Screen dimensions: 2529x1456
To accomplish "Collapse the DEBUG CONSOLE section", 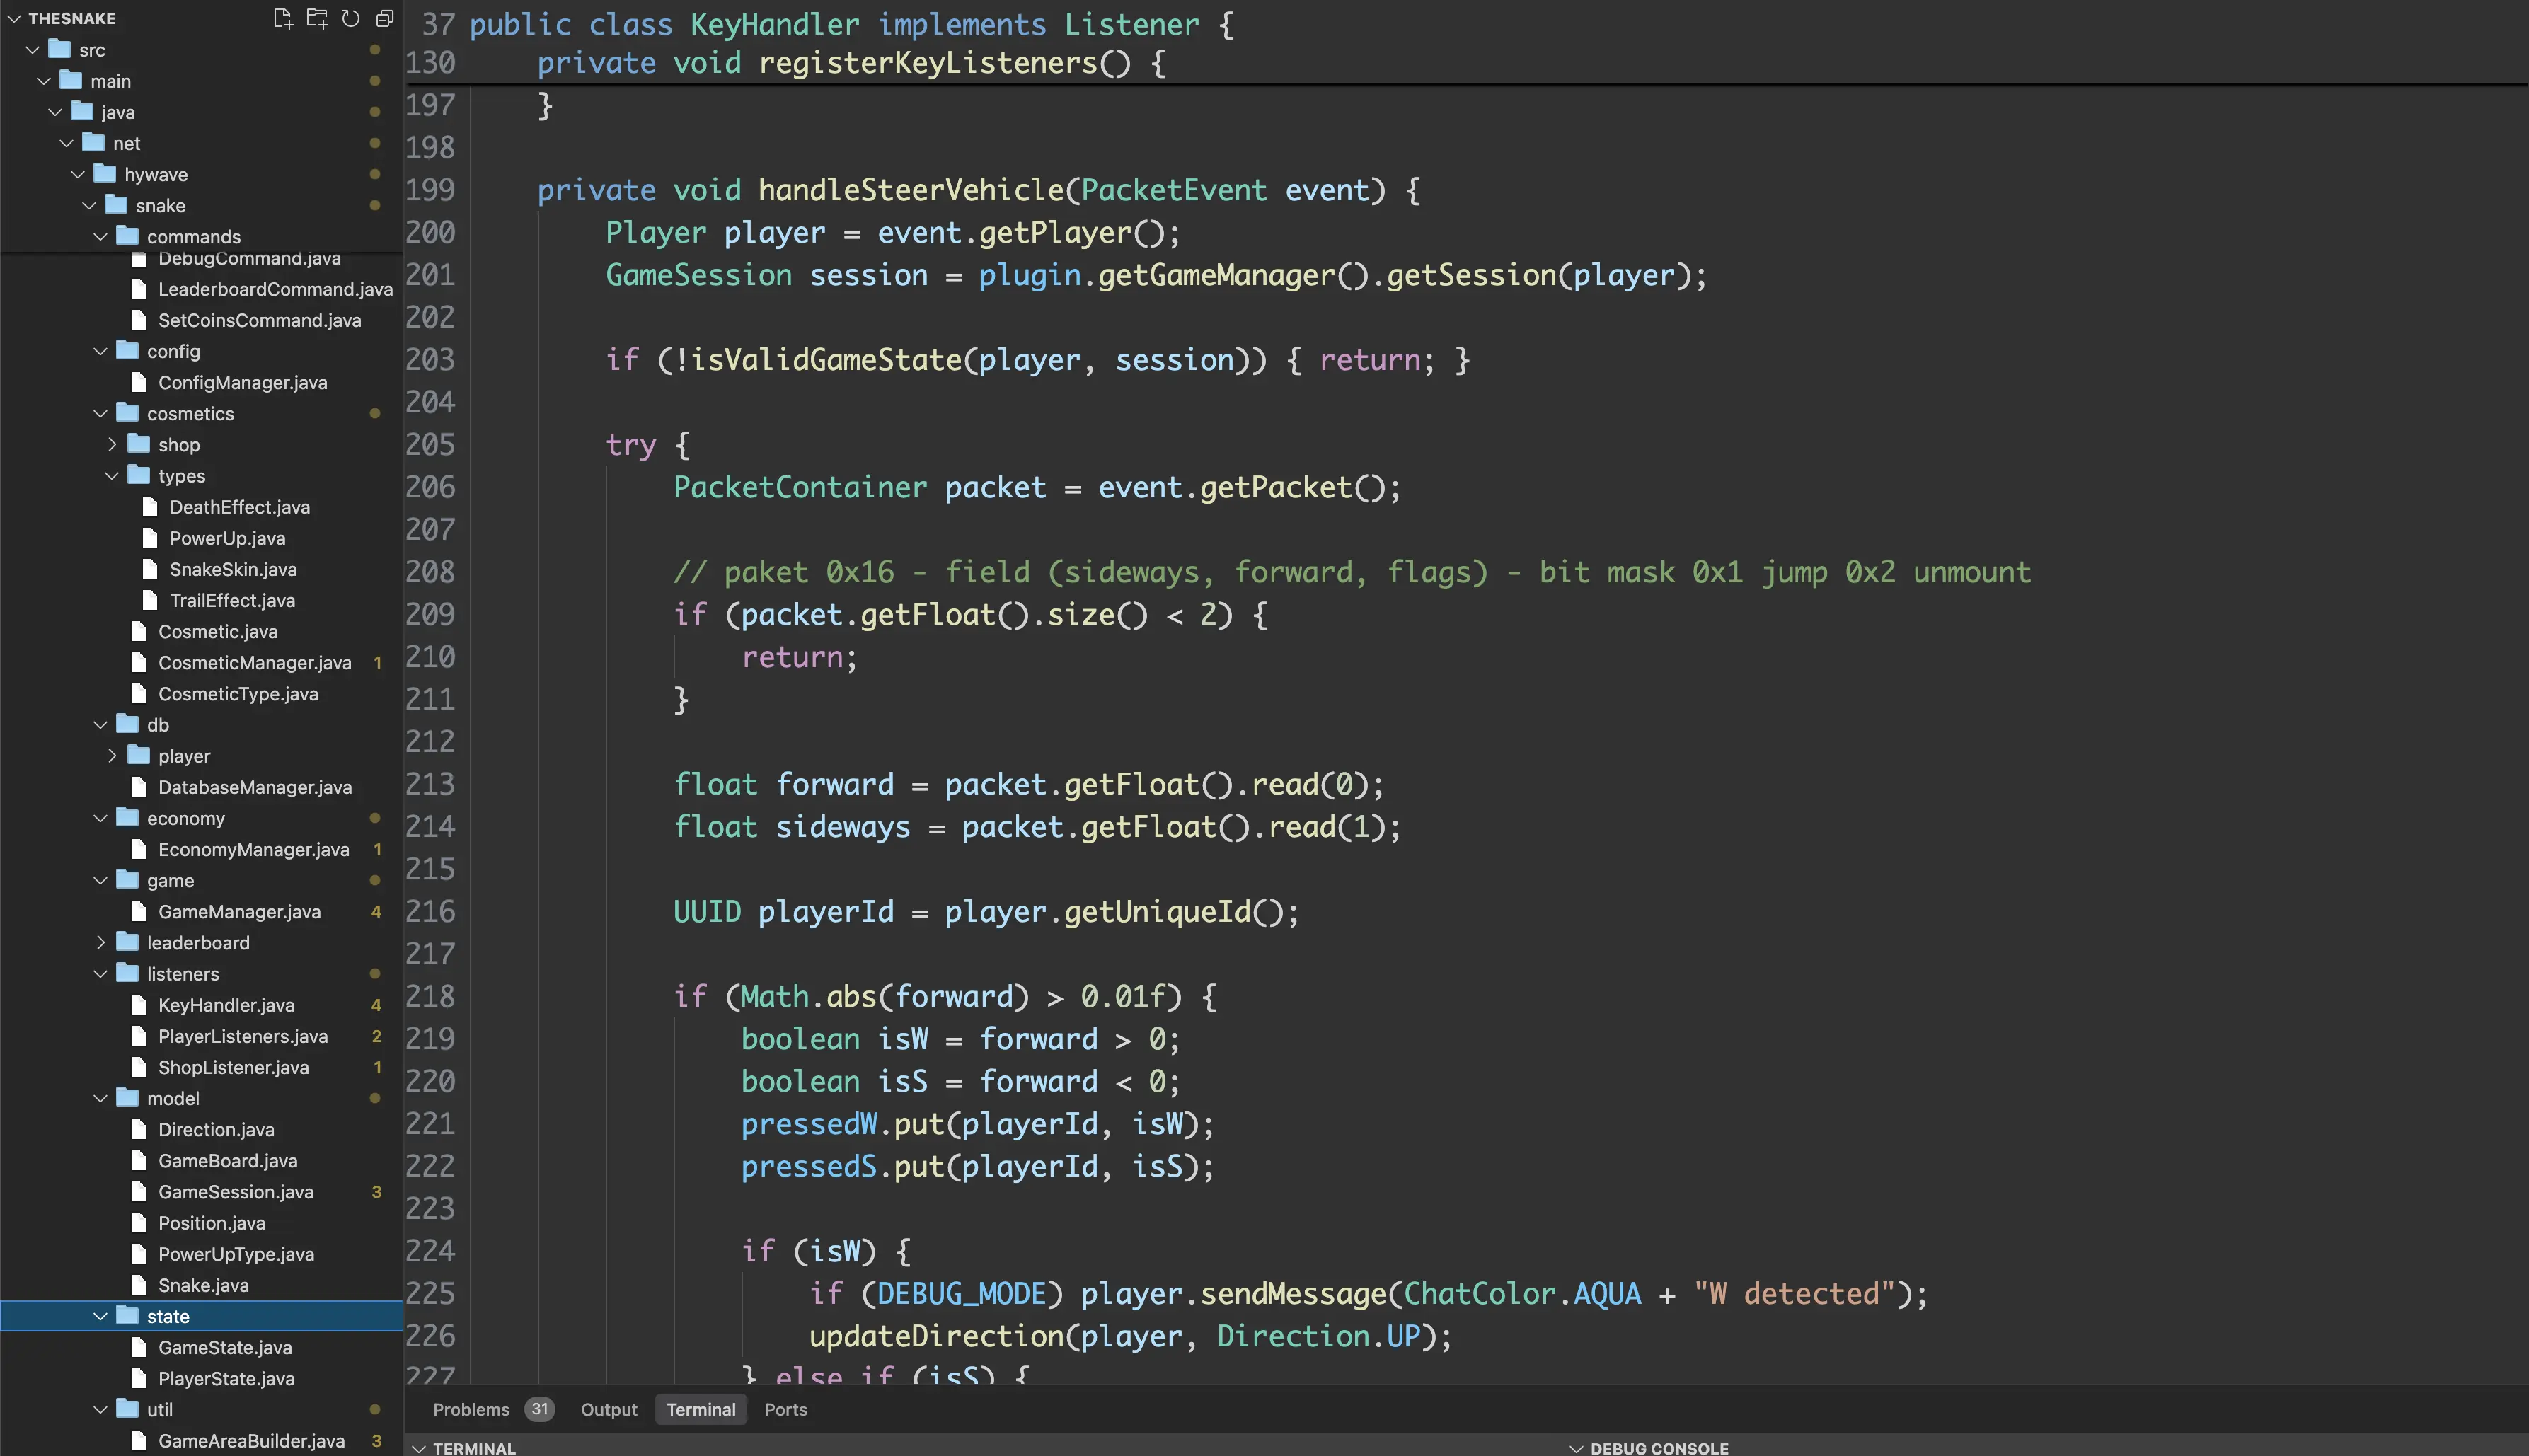I will point(1576,1448).
